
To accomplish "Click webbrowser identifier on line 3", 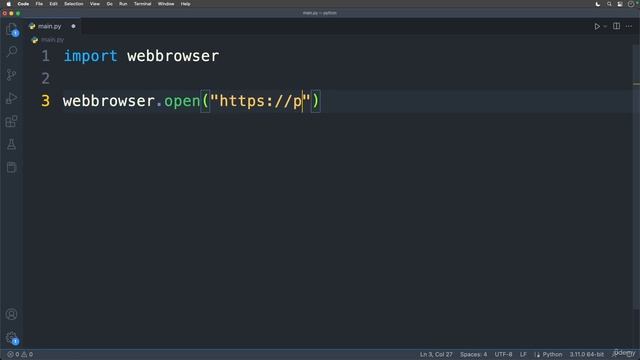I will pyautogui.click(x=109, y=101).
